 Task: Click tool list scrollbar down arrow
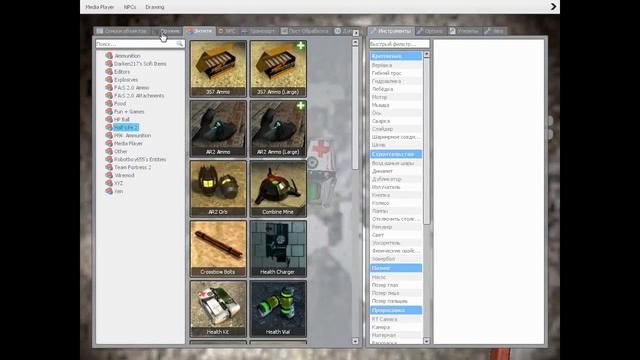[427, 341]
